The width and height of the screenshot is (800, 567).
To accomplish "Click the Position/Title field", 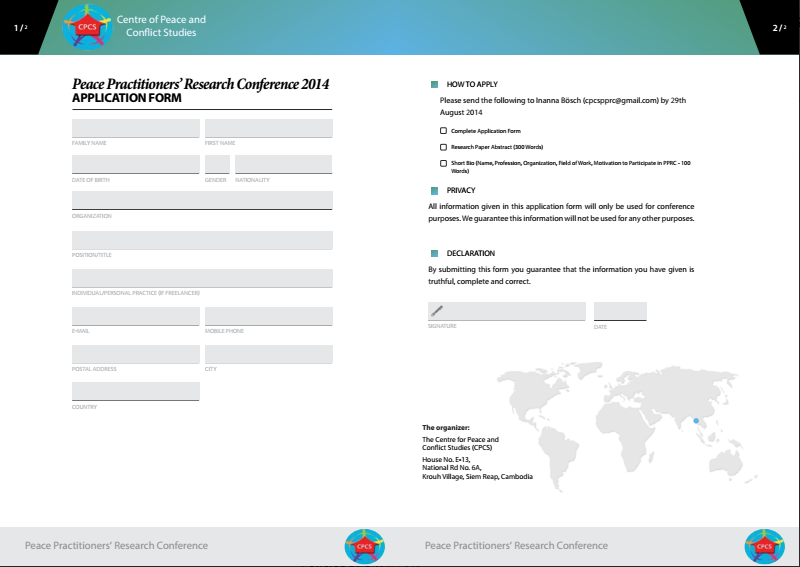I will (x=202, y=240).
